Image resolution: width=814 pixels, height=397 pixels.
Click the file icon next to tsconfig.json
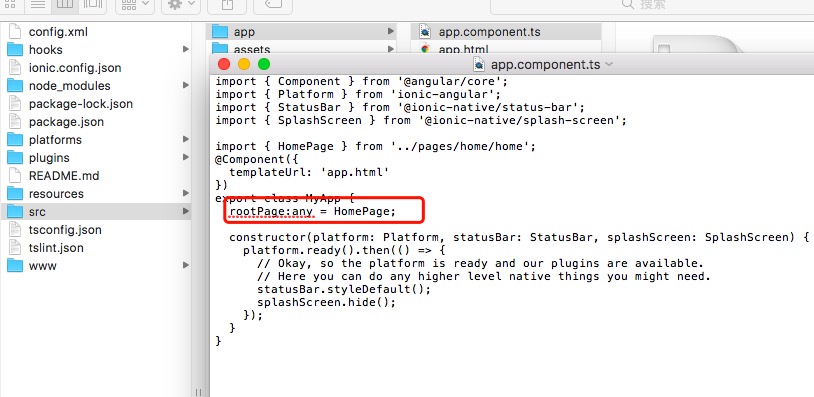pos(16,230)
